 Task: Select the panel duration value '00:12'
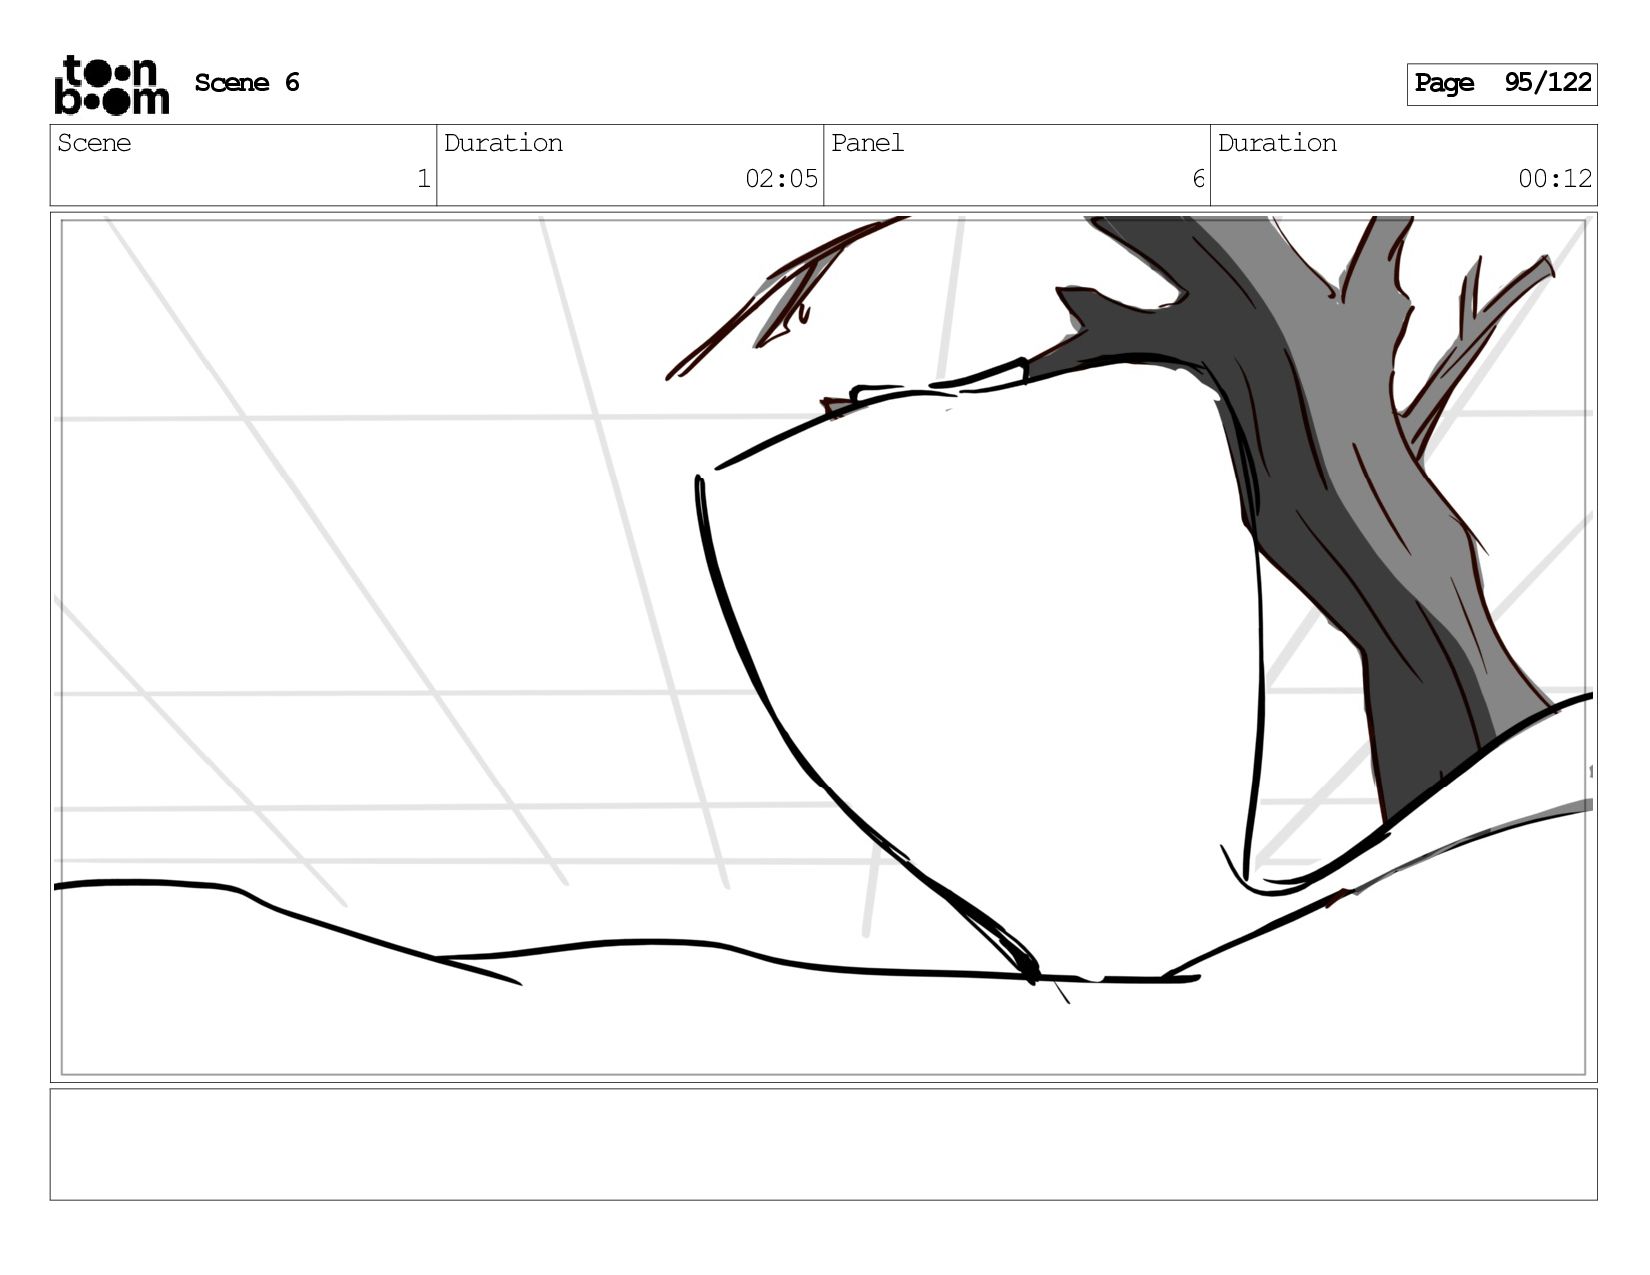point(1555,179)
